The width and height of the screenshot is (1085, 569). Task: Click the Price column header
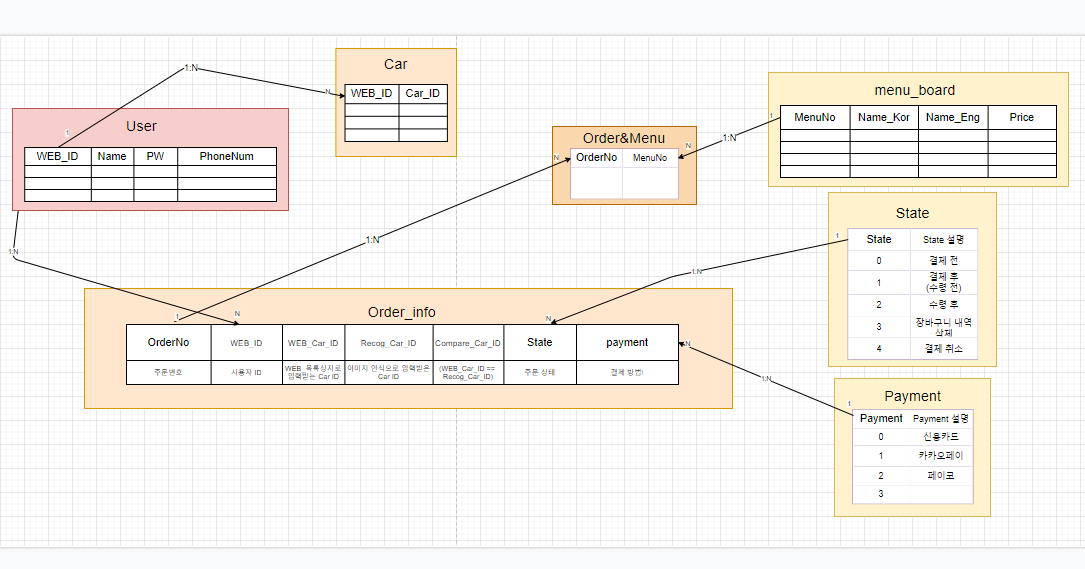(x=1022, y=118)
